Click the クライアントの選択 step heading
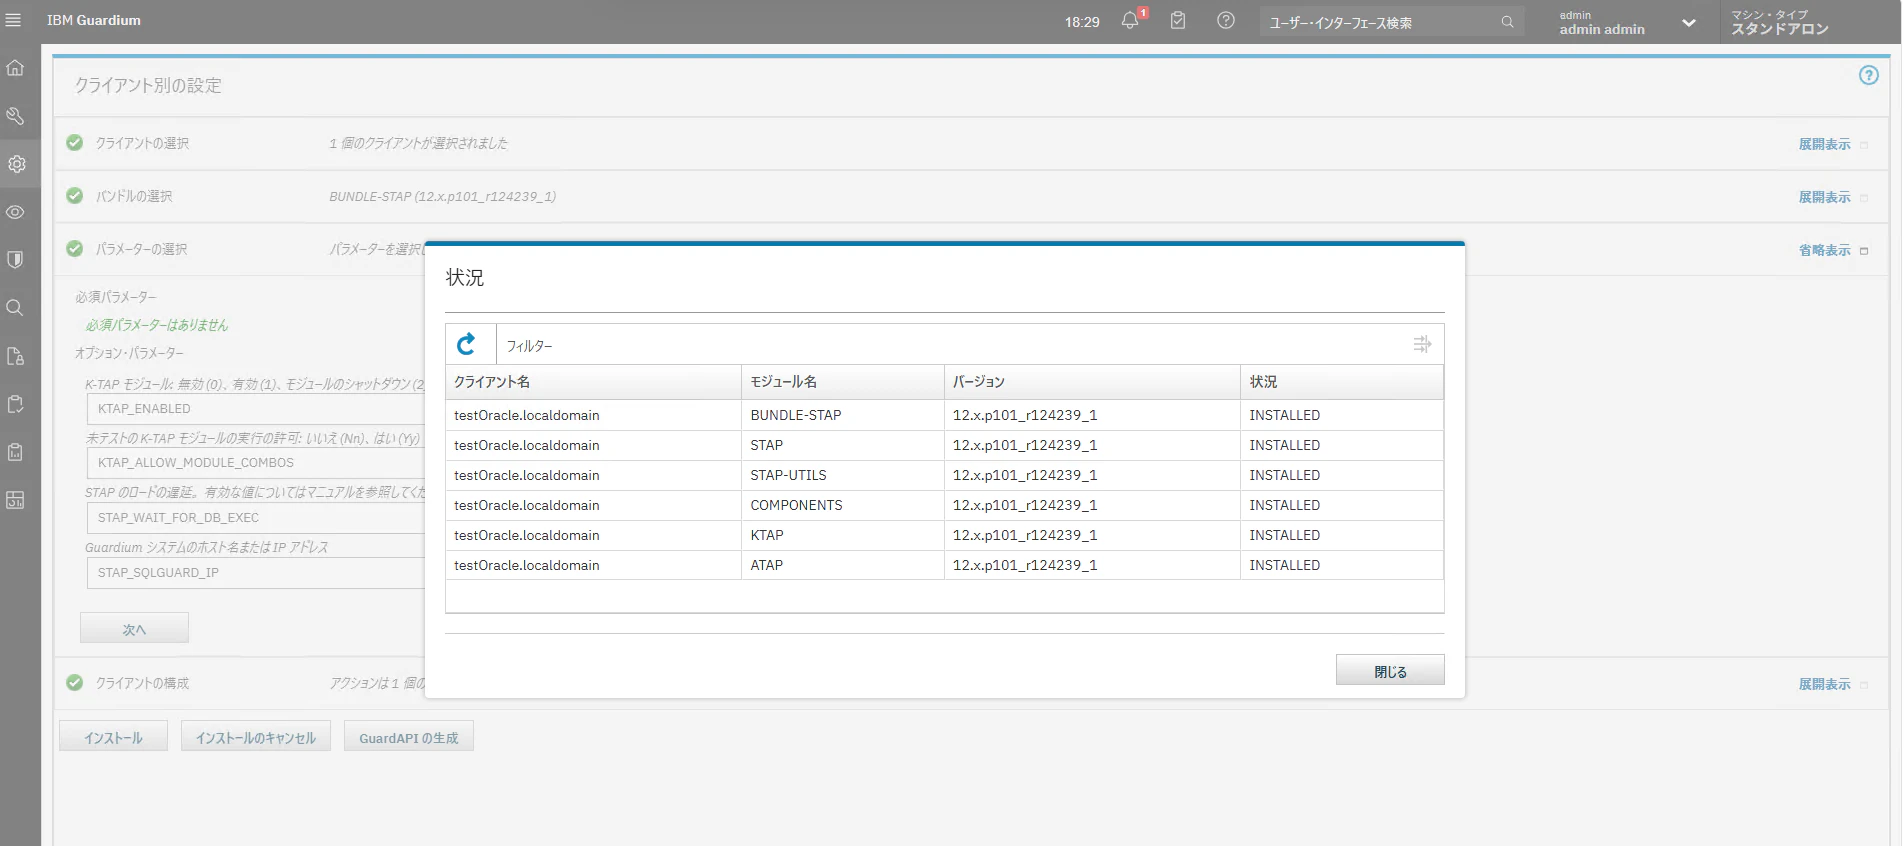This screenshot has width=1904, height=846. click(142, 143)
